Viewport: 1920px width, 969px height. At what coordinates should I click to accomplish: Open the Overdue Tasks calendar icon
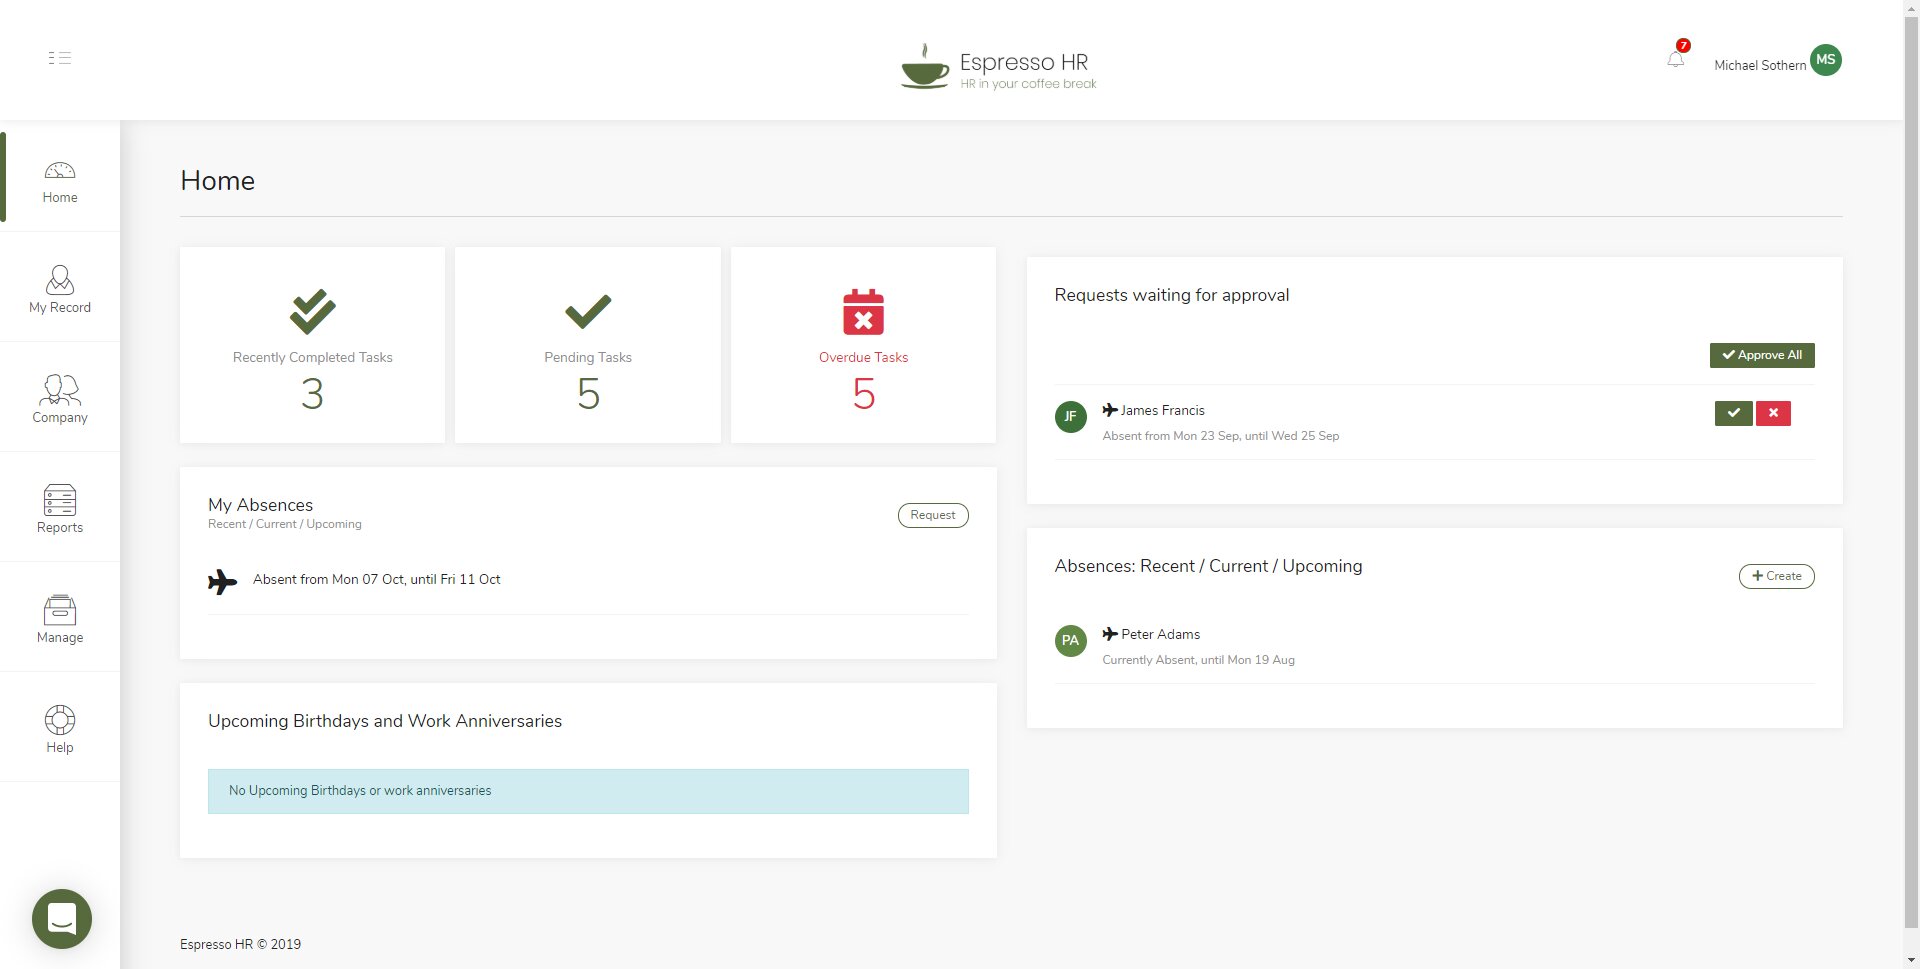click(863, 312)
